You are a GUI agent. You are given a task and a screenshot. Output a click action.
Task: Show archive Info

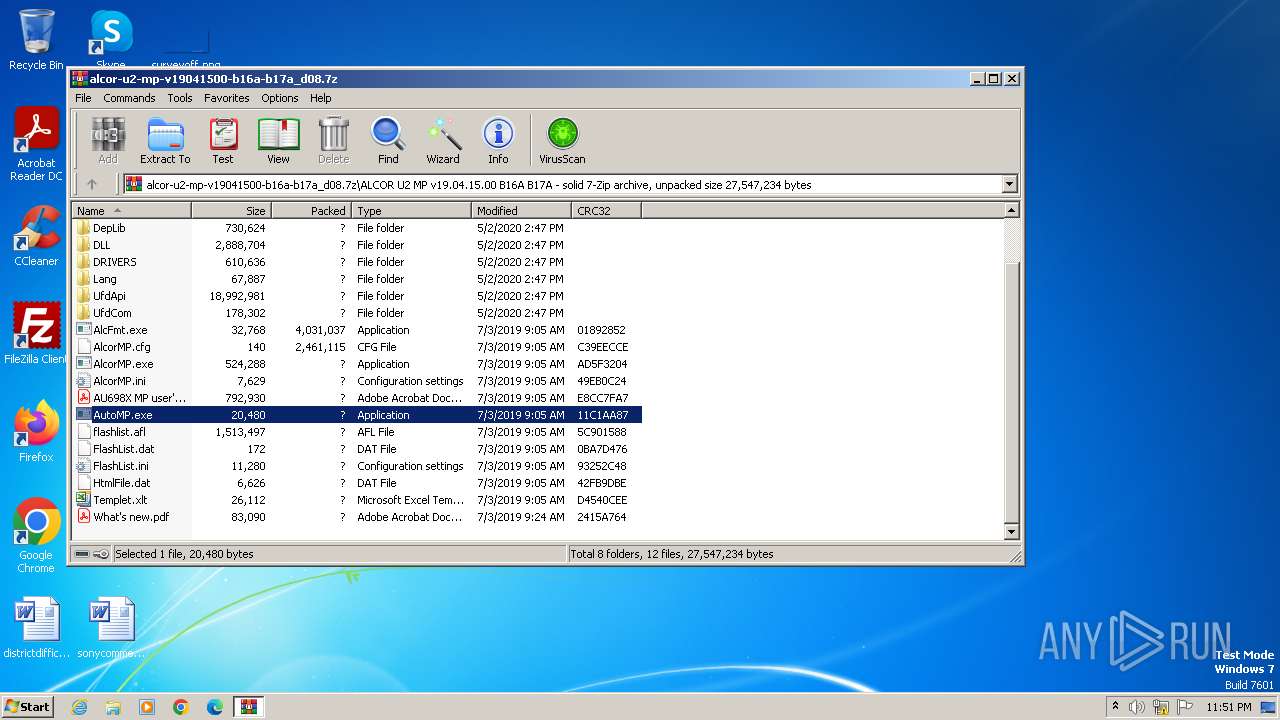pyautogui.click(x=498, y=141)
